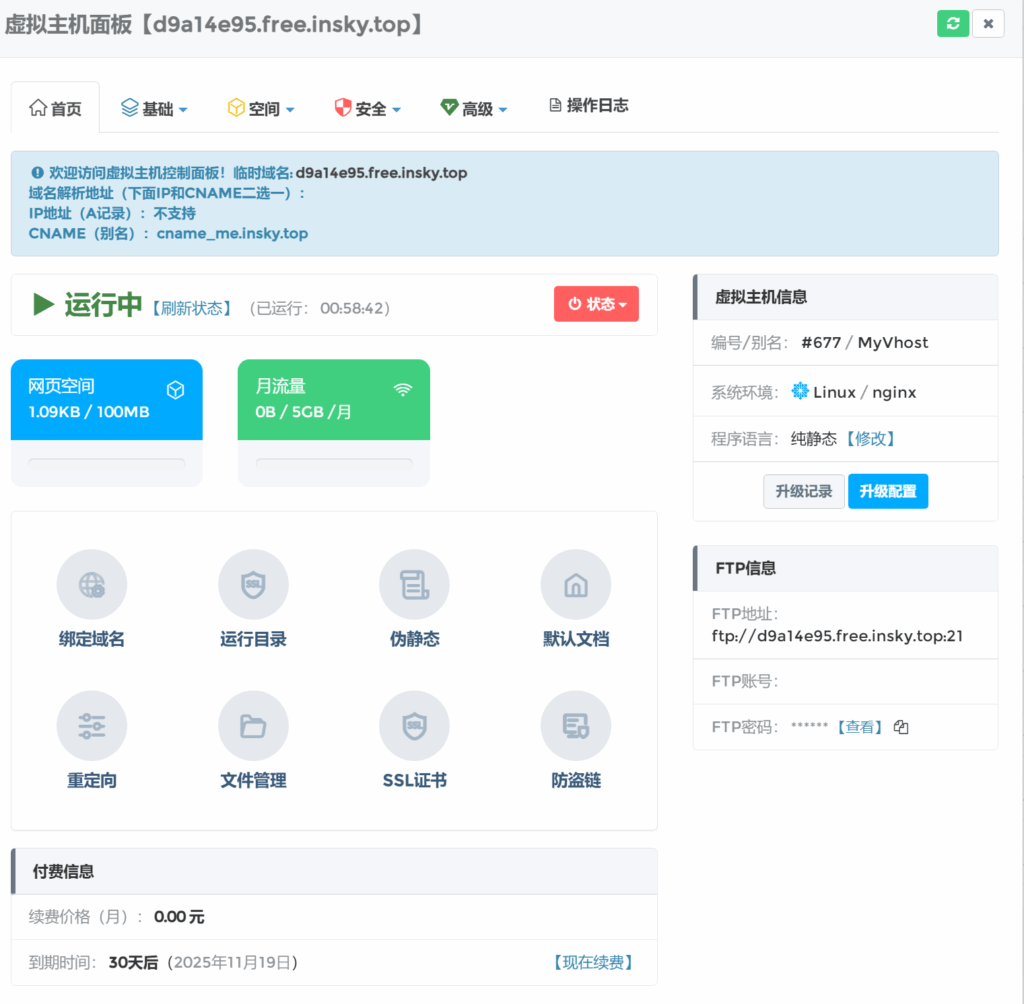The width and height of the screenshot is (1024, 1004).
Task: Open the 状态 (status) dropdown
Action: (596, 304)
